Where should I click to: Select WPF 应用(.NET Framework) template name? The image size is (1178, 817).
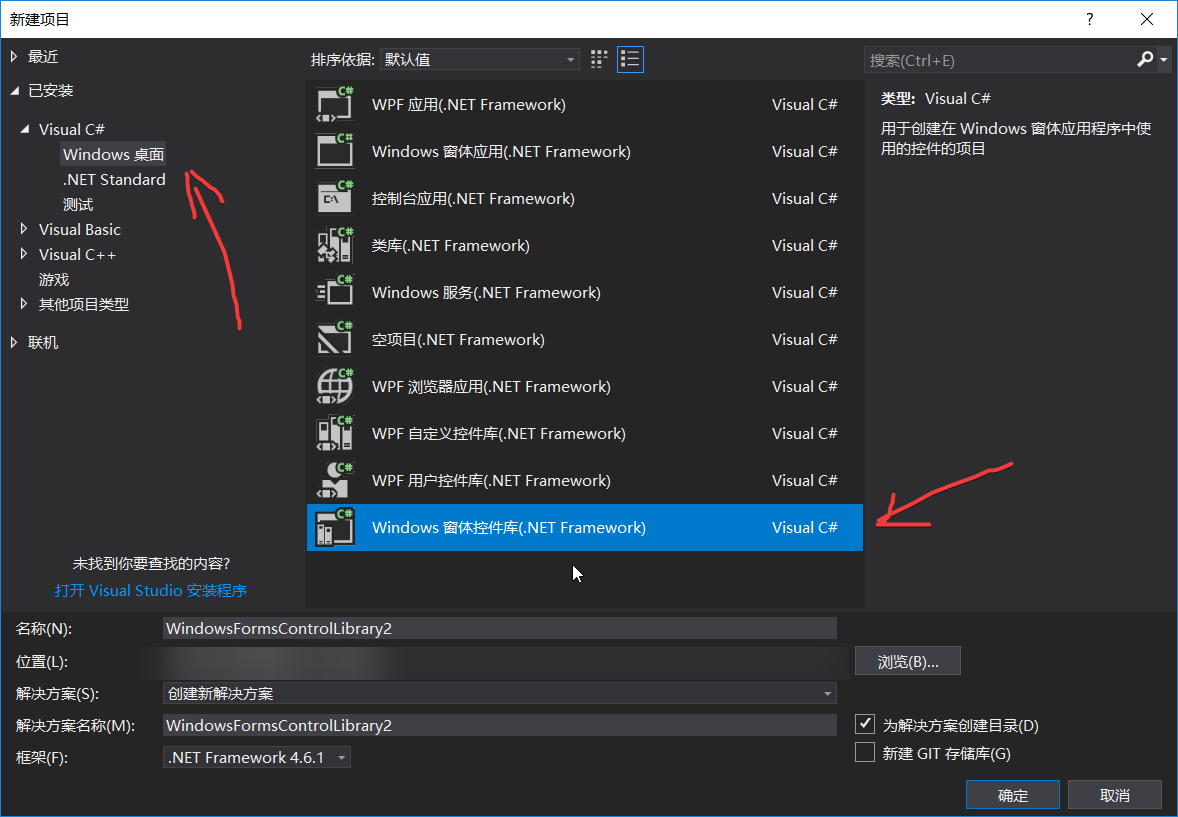(x=469, y=104)
